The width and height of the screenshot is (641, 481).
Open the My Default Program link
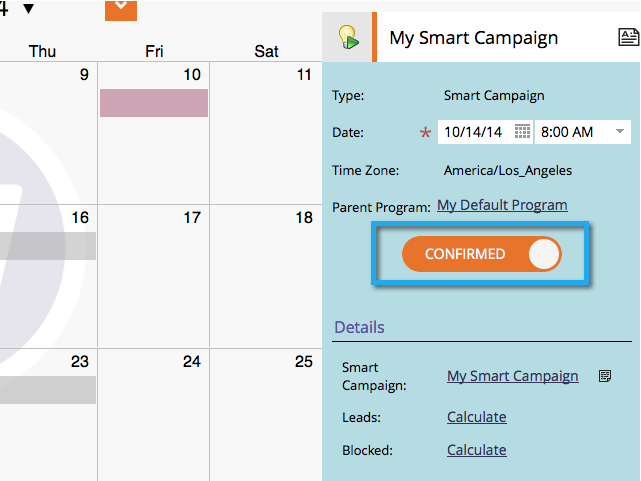coord(502,205)
